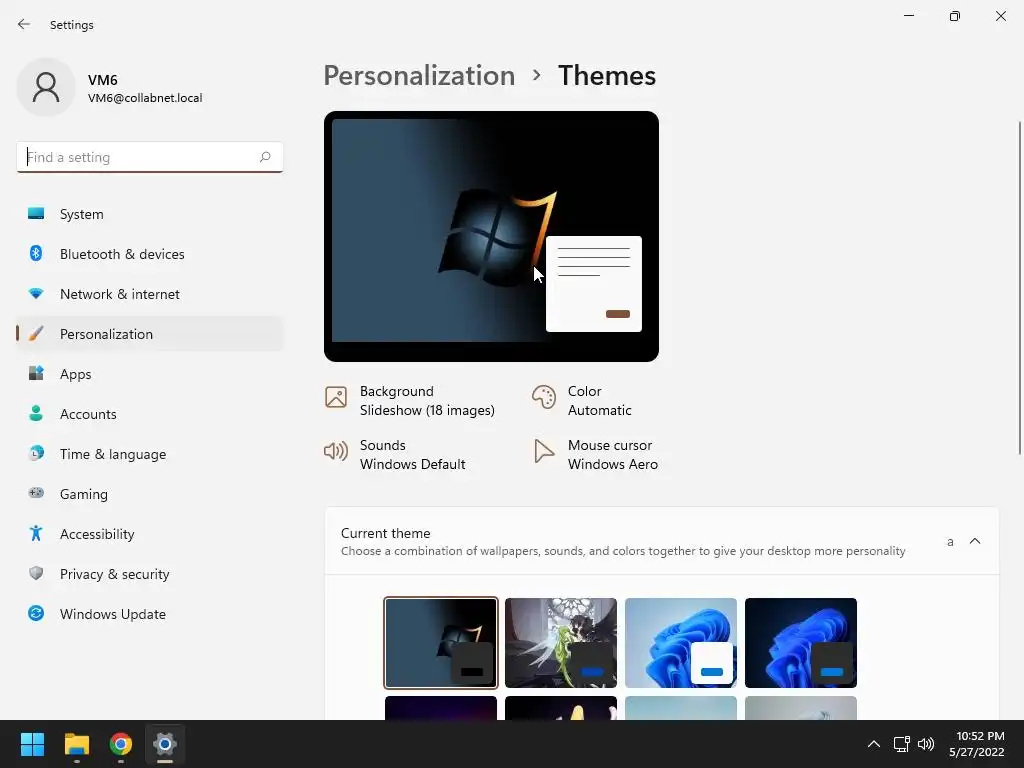
Task: Click the Network wifi icon in sidebar
Action: tap(36, 294)
